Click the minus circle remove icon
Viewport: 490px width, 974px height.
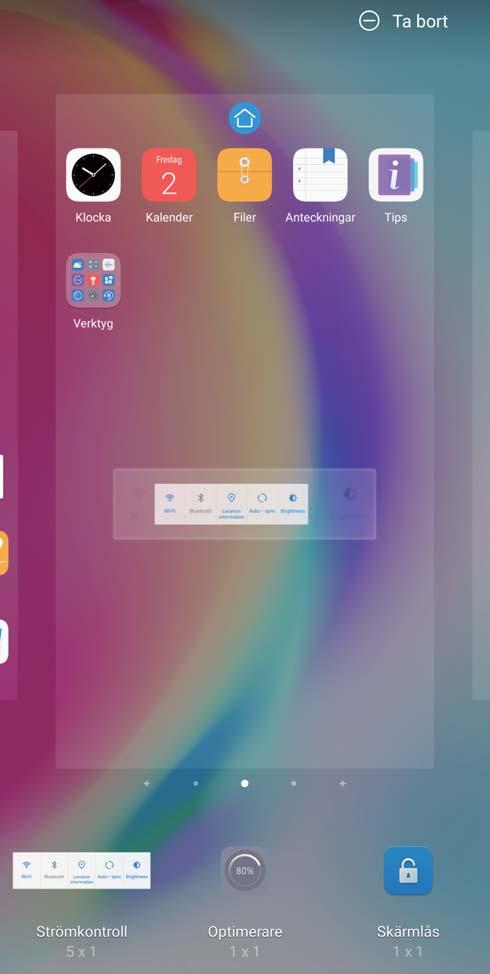[x=369, y=21]
